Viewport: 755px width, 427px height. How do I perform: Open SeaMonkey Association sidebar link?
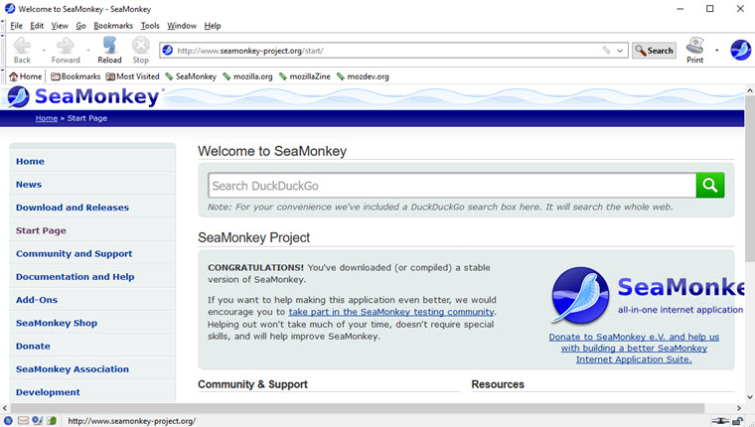[72, 369]
